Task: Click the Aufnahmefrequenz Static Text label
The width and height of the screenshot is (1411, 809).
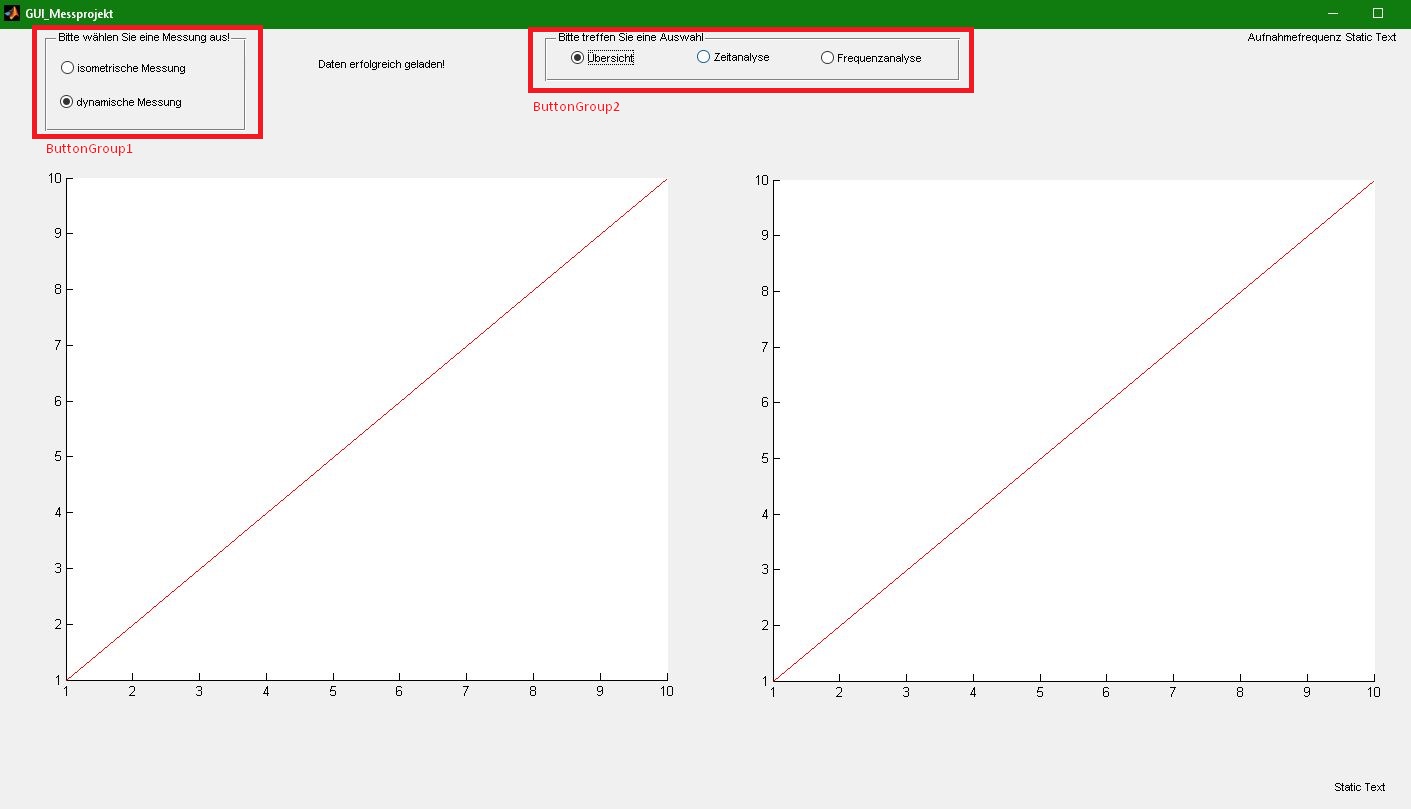Action: [1321, 38]
